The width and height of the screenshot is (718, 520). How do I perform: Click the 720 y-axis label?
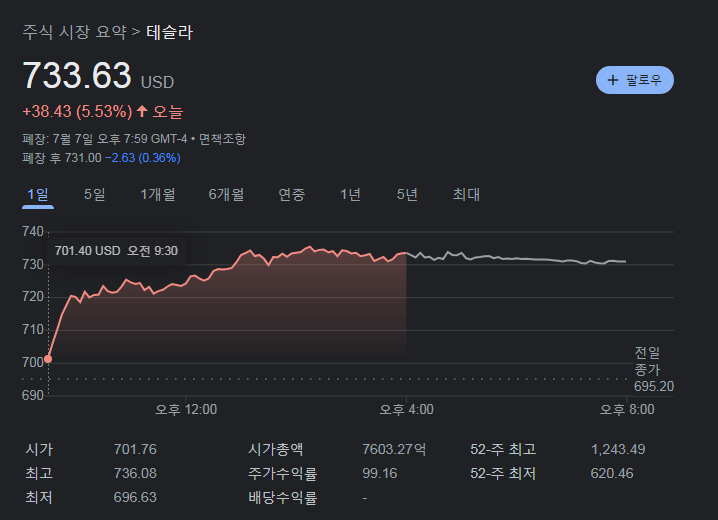click(33, 297)
